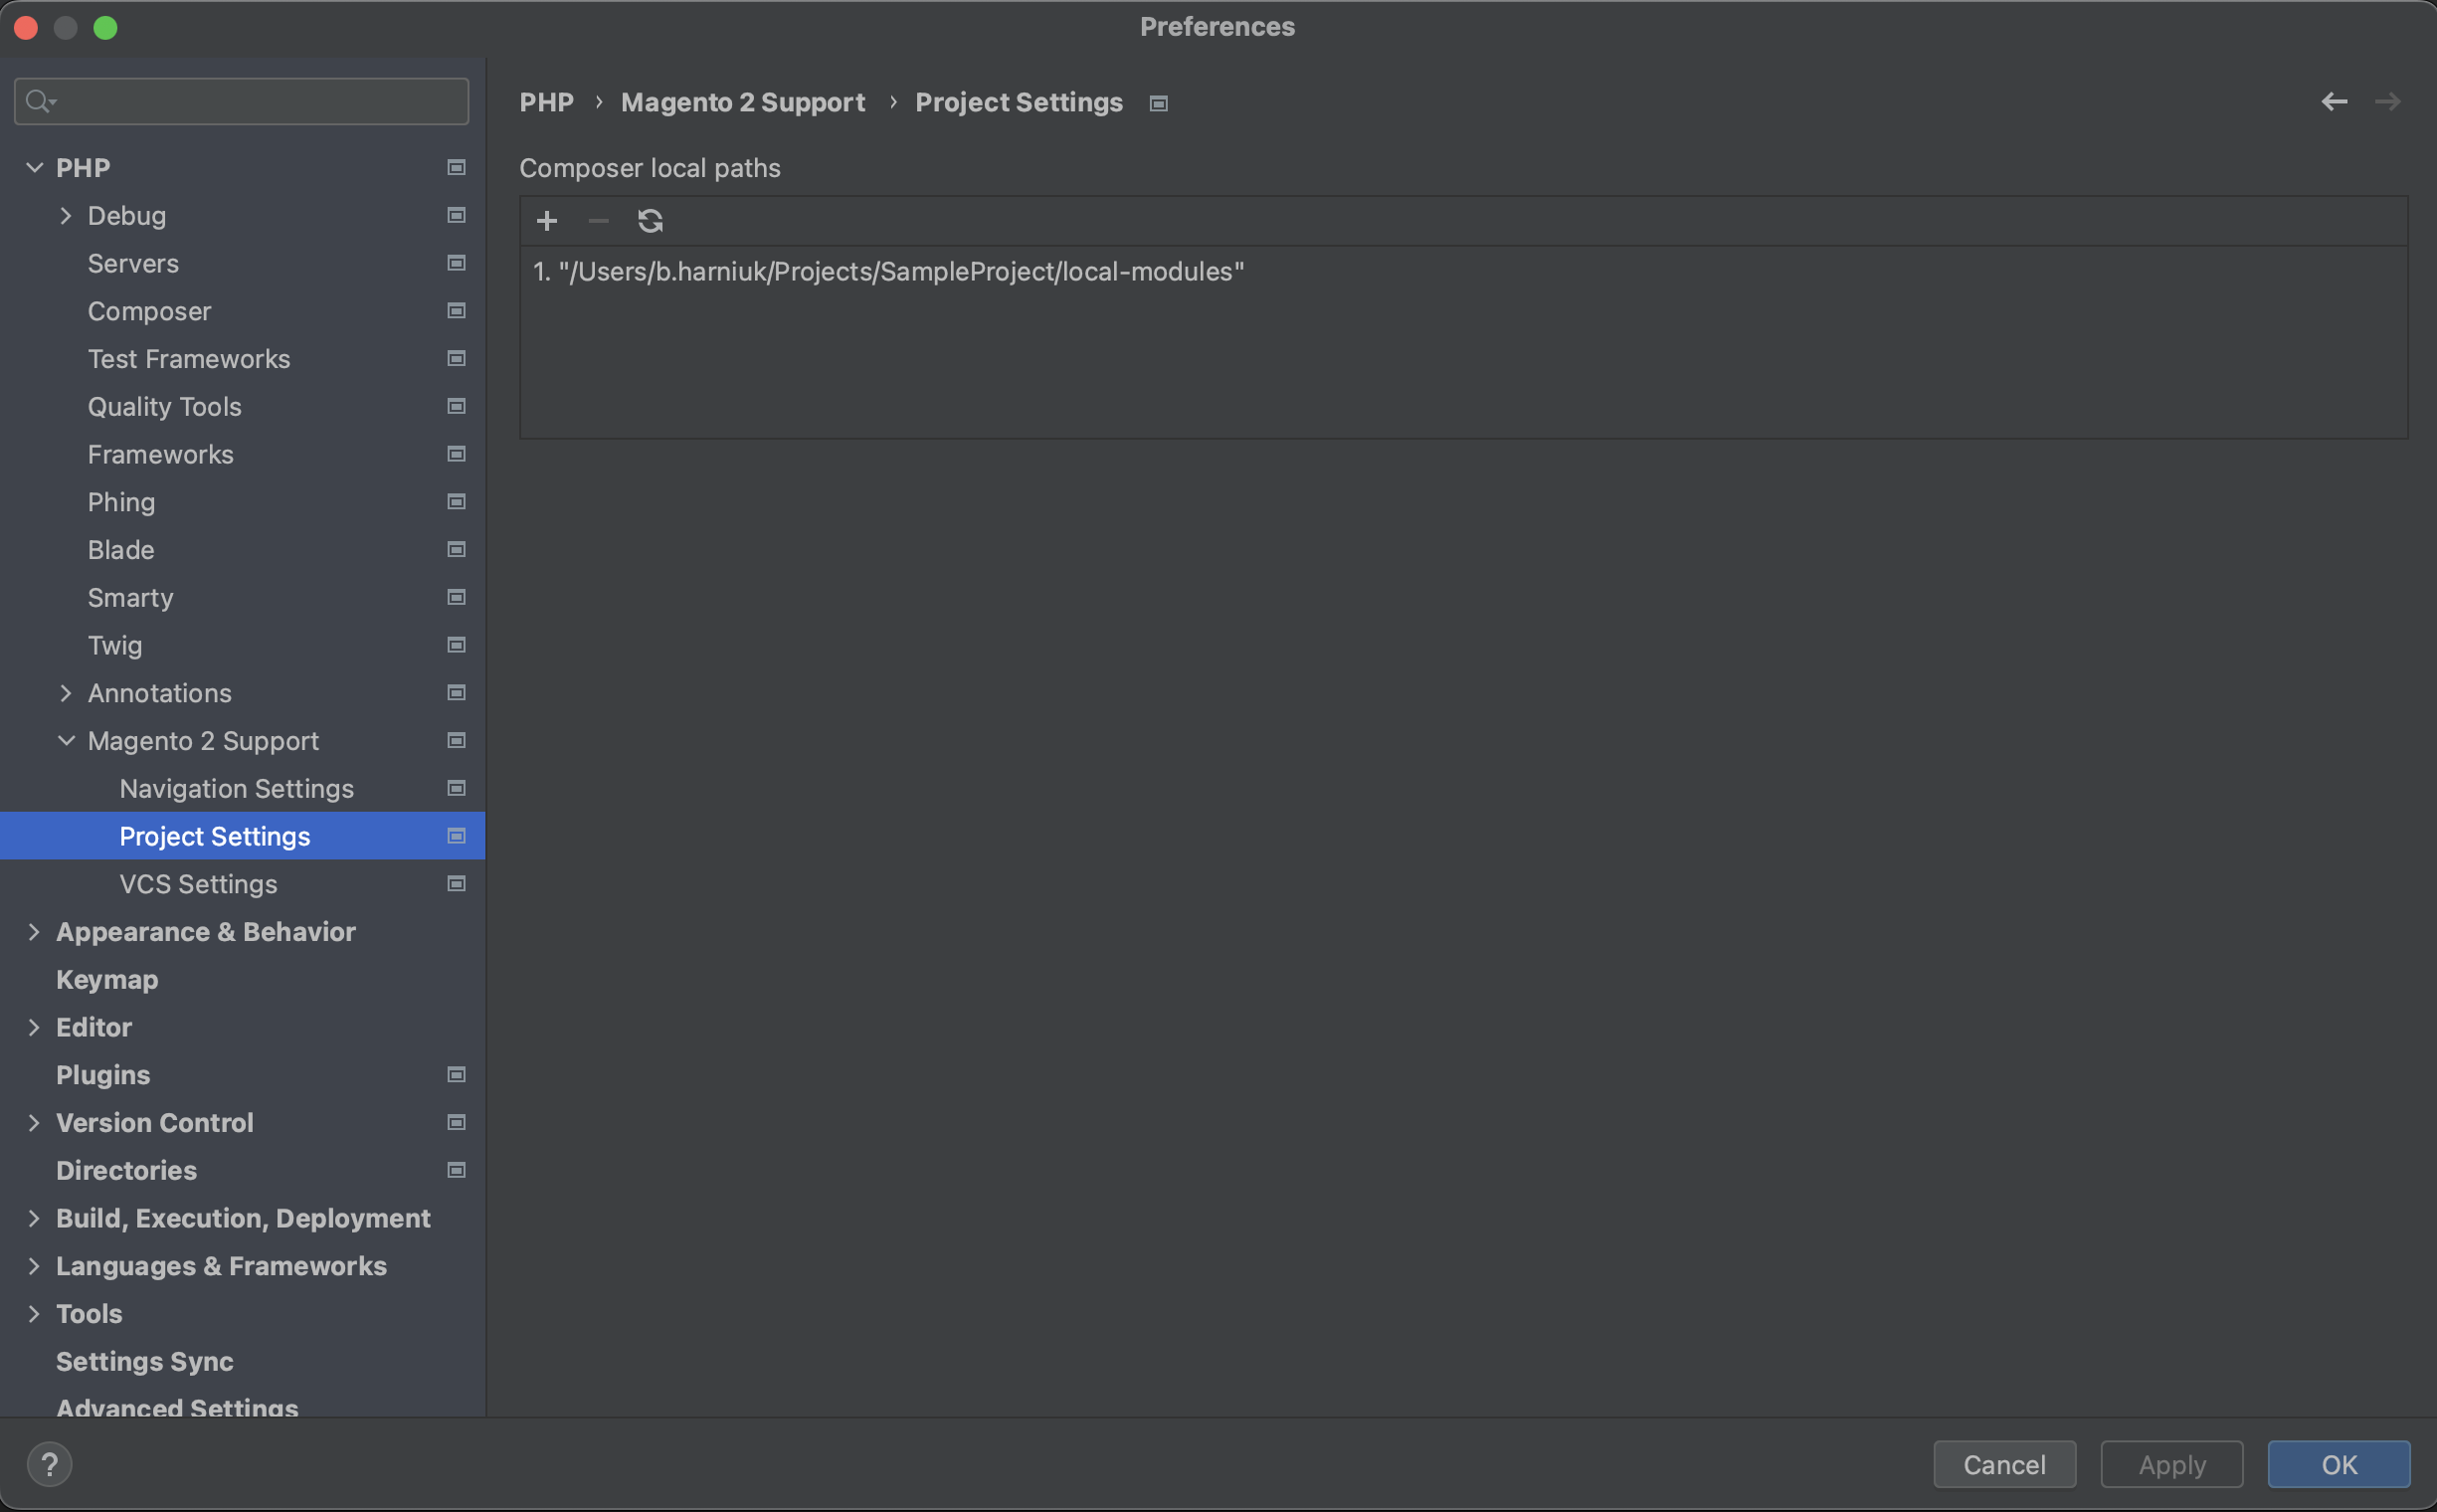Add a new Composer local path
This screenshot has height=1512, width=2437.
pyautogui.click(x=547, y=221)
